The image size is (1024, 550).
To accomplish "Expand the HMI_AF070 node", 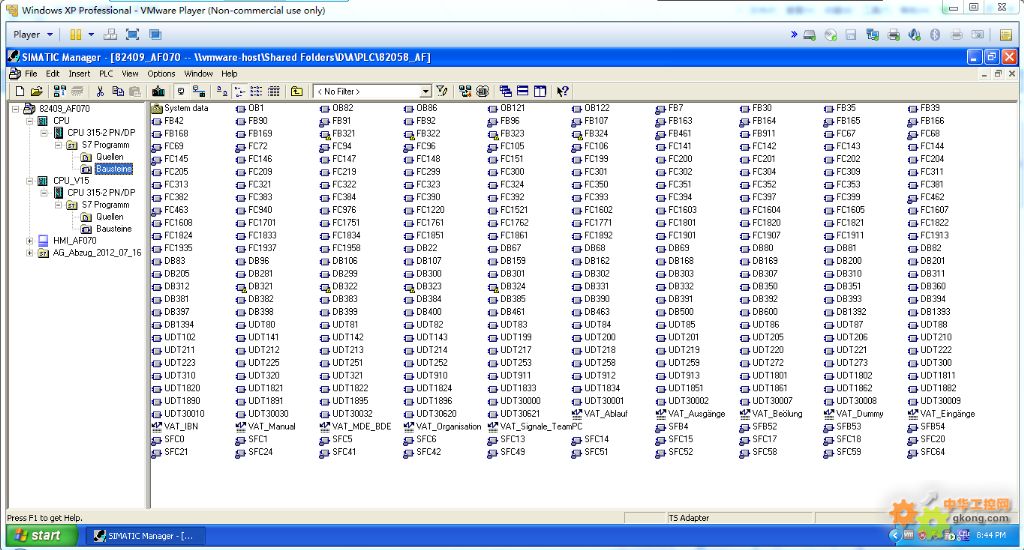I will (29, 240).
